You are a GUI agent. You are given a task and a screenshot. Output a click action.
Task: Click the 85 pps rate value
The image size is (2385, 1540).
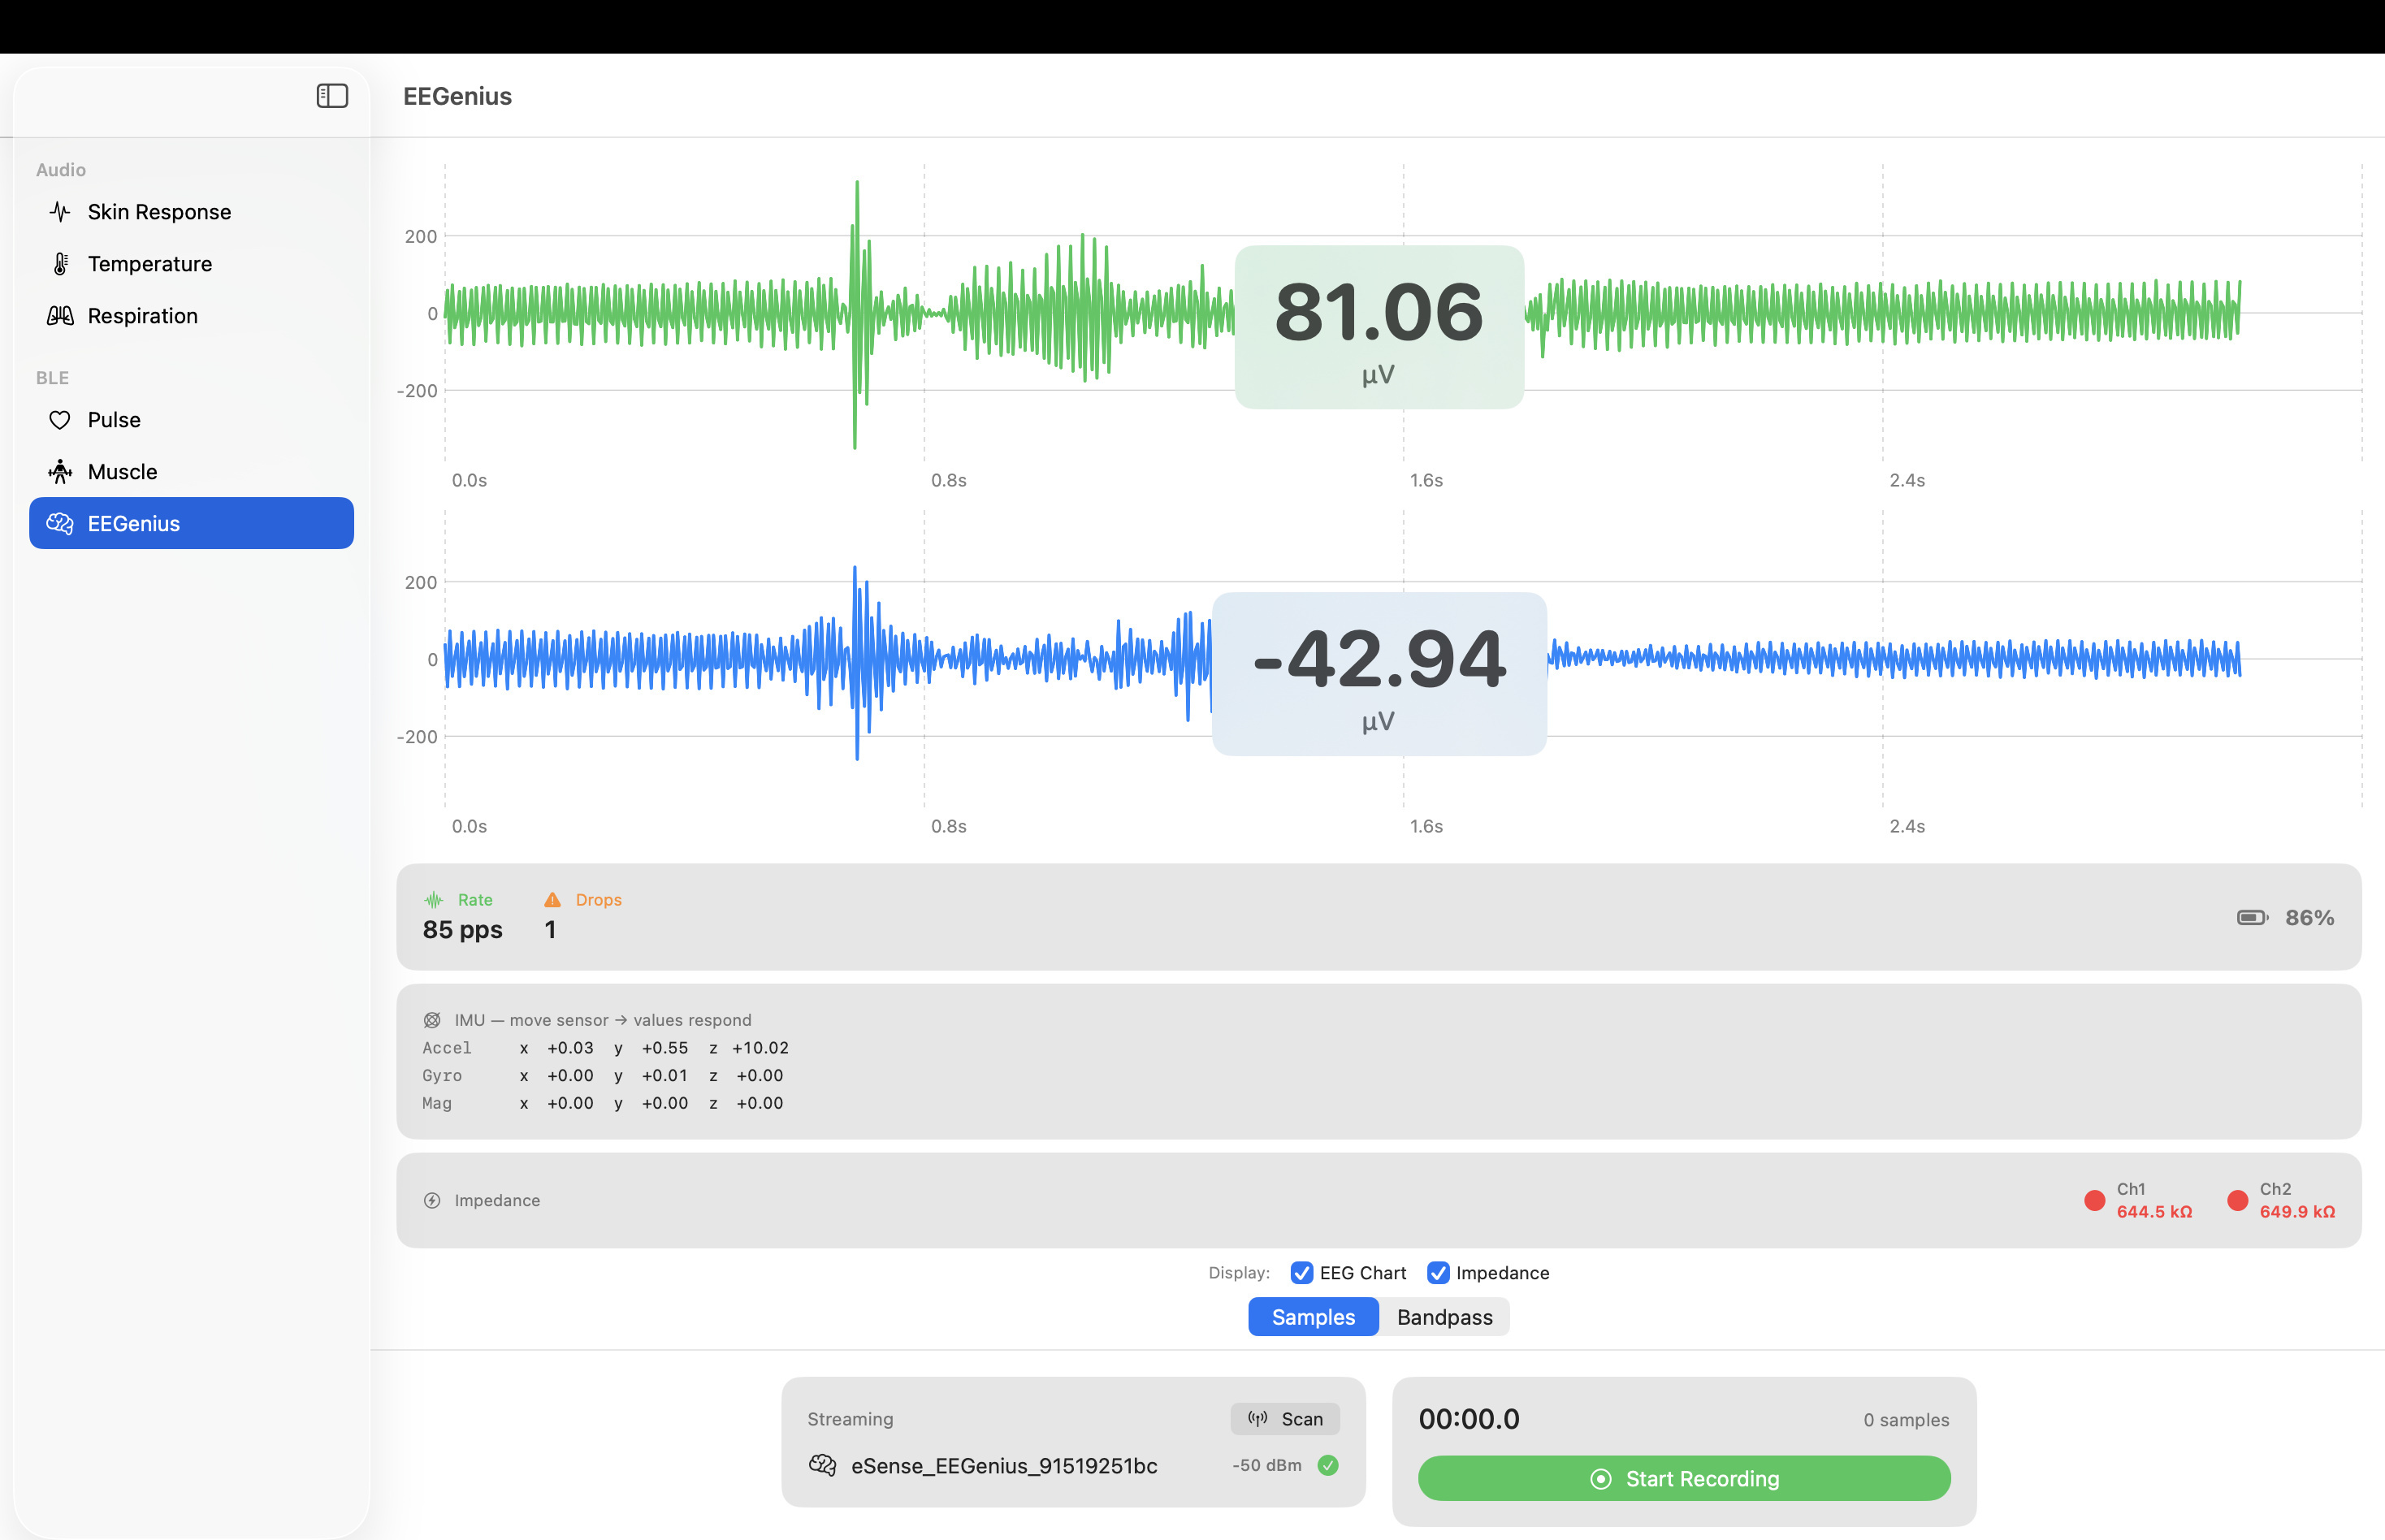click(x=462, y=930)
